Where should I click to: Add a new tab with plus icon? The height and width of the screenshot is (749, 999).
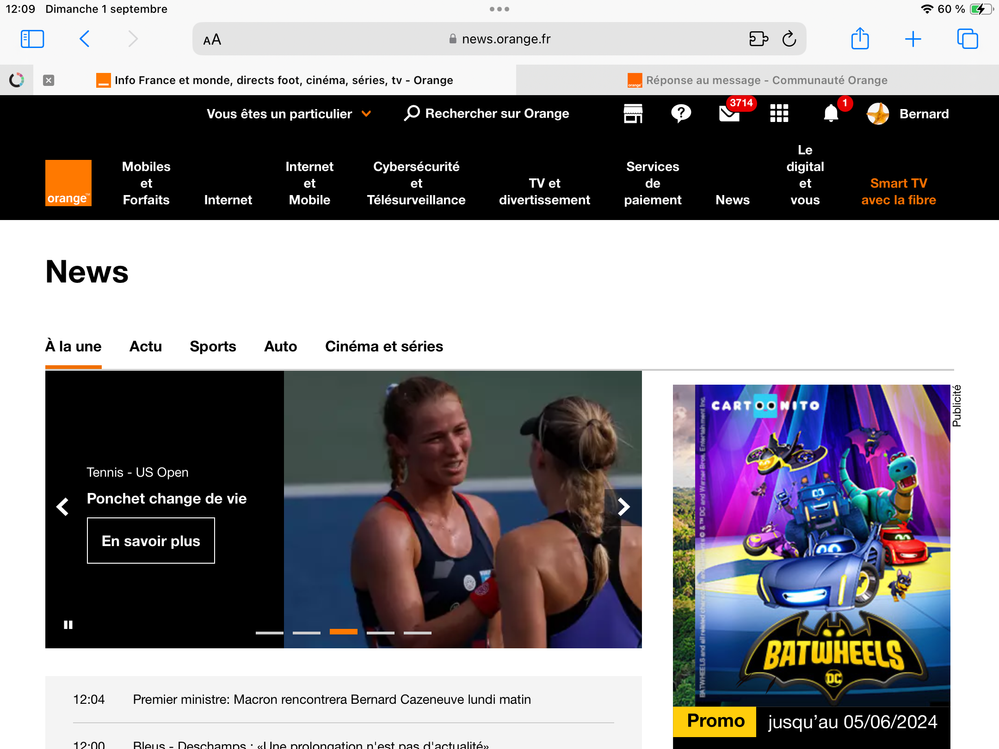[x=912, y=39]
